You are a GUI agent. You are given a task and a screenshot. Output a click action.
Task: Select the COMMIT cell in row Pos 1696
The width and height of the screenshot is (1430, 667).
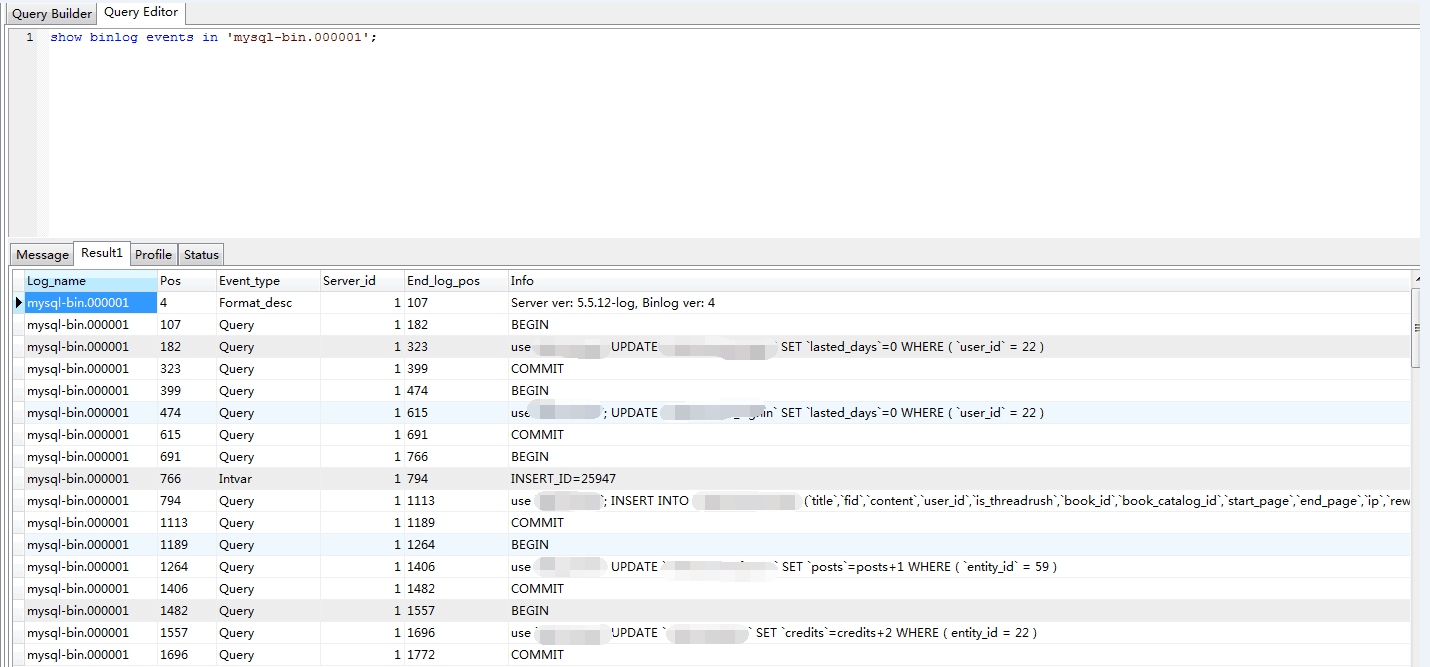pyautogui.click(x=959, y=655)
